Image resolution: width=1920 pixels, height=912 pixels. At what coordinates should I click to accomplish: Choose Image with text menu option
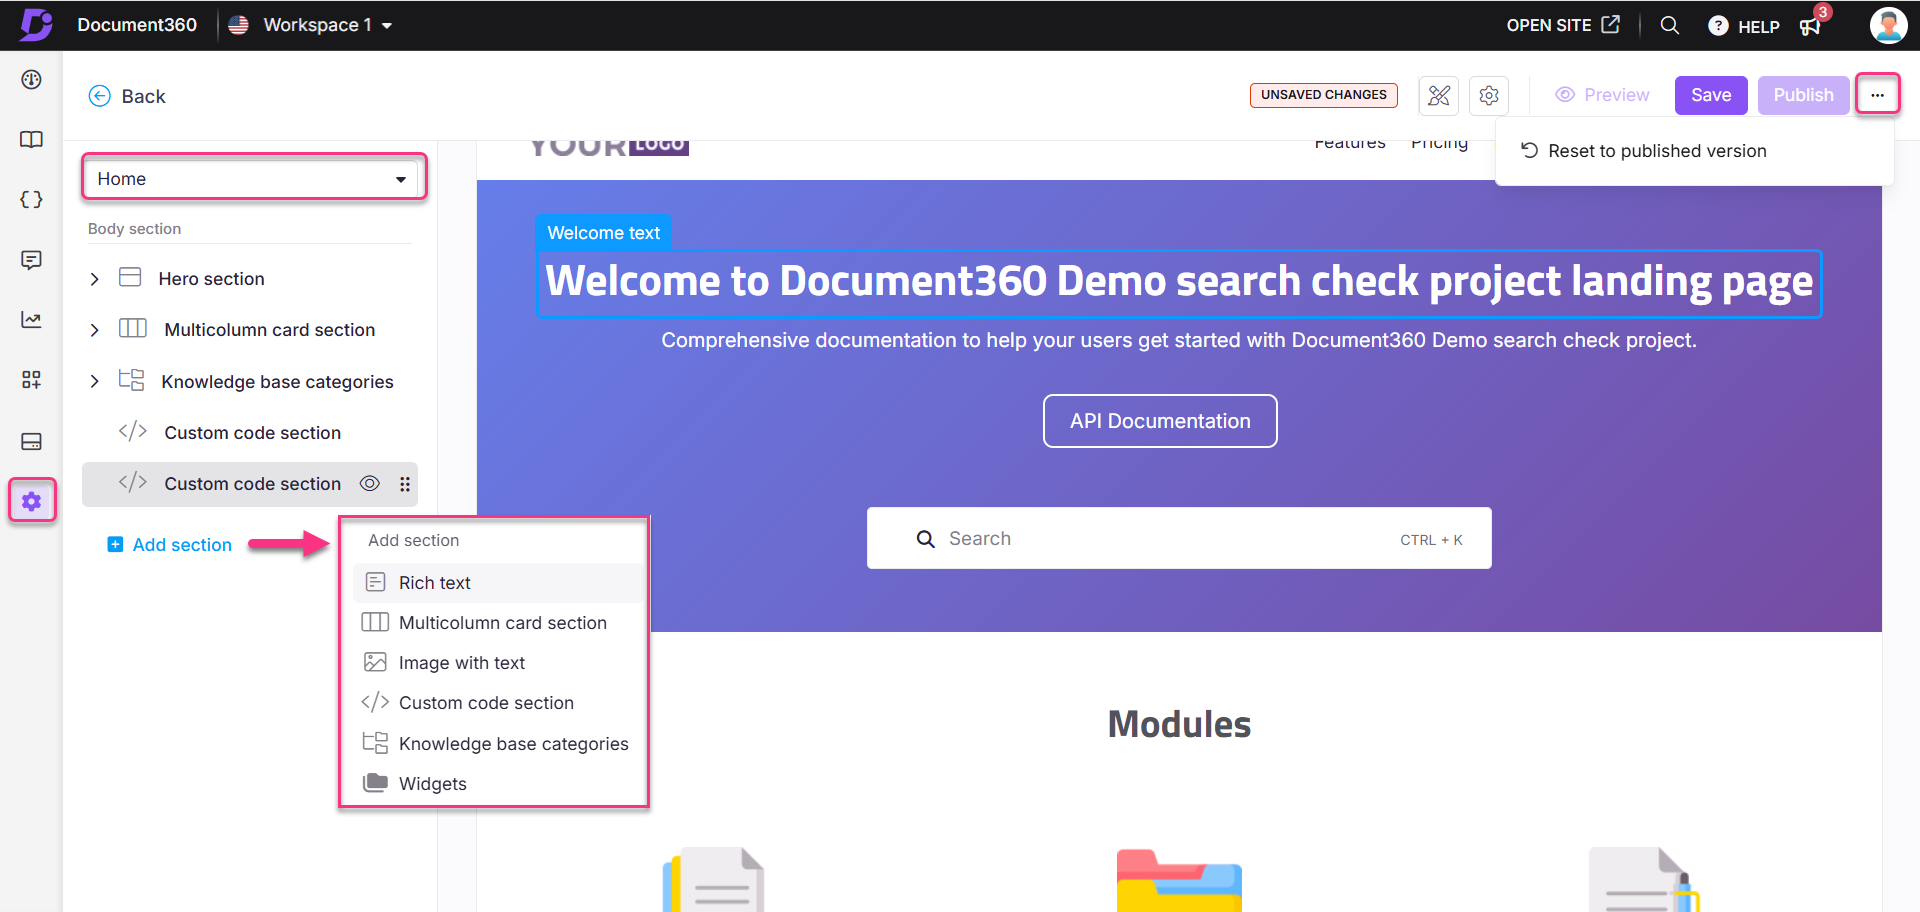498,662
